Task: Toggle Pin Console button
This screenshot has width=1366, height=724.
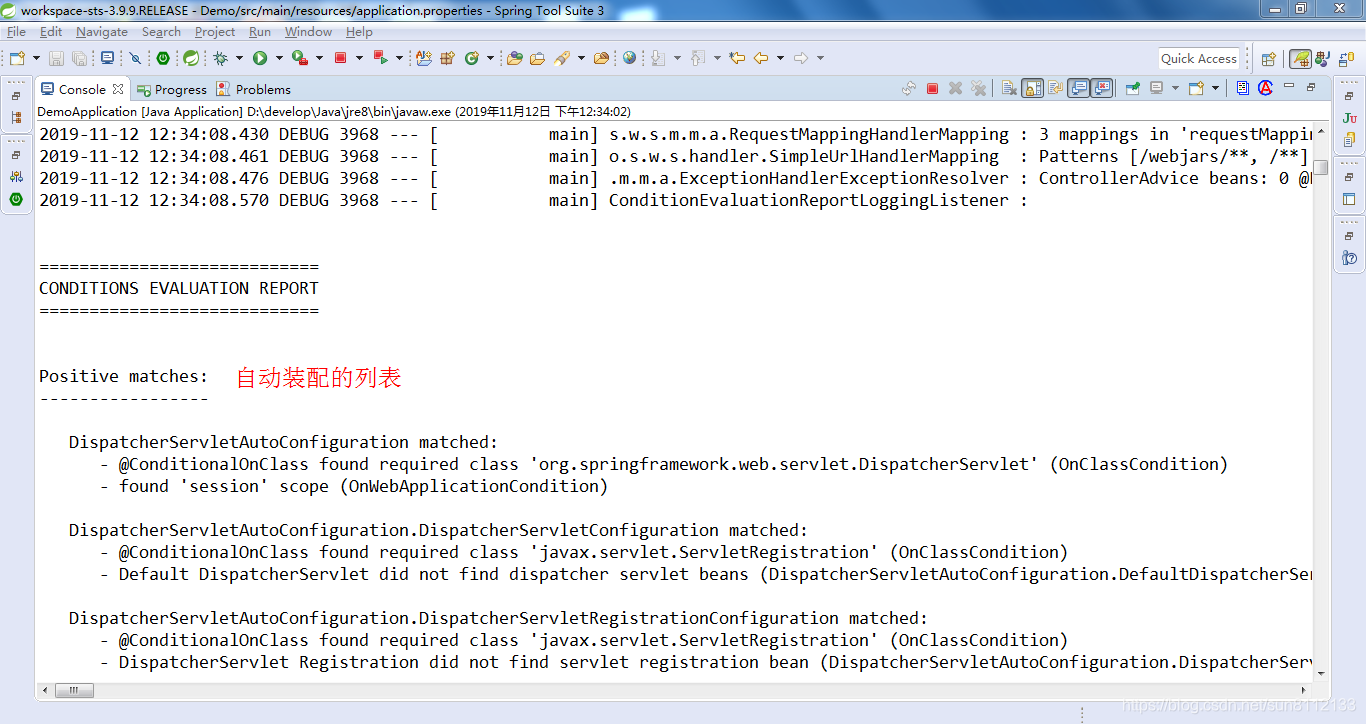Action: tap(1132, 88)
